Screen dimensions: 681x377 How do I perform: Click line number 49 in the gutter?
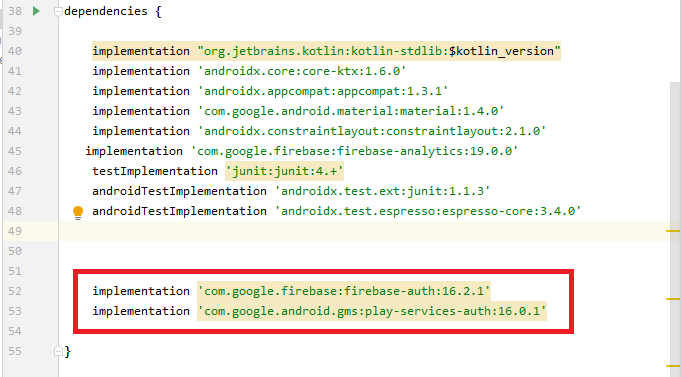pyautogui.click(x=15, y=231)
